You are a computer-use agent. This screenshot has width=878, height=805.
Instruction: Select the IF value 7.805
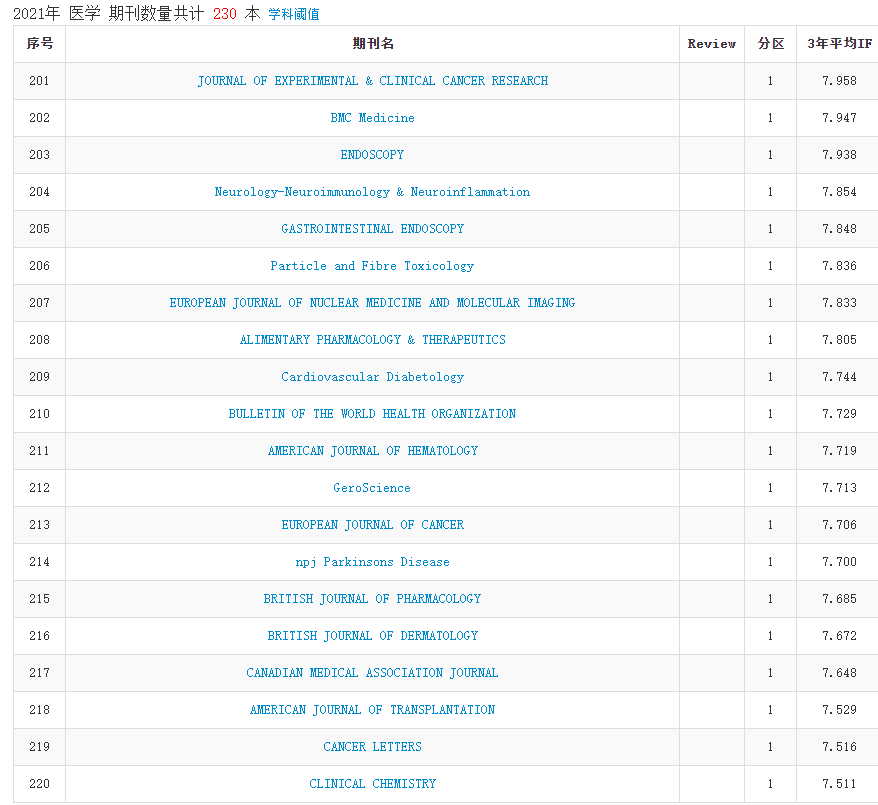(839, 339)
